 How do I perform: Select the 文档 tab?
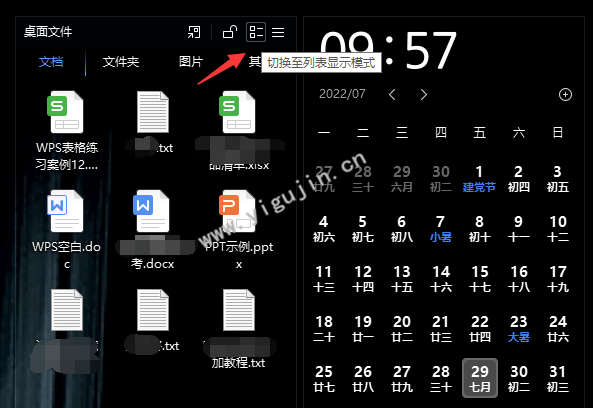[51, 61]
